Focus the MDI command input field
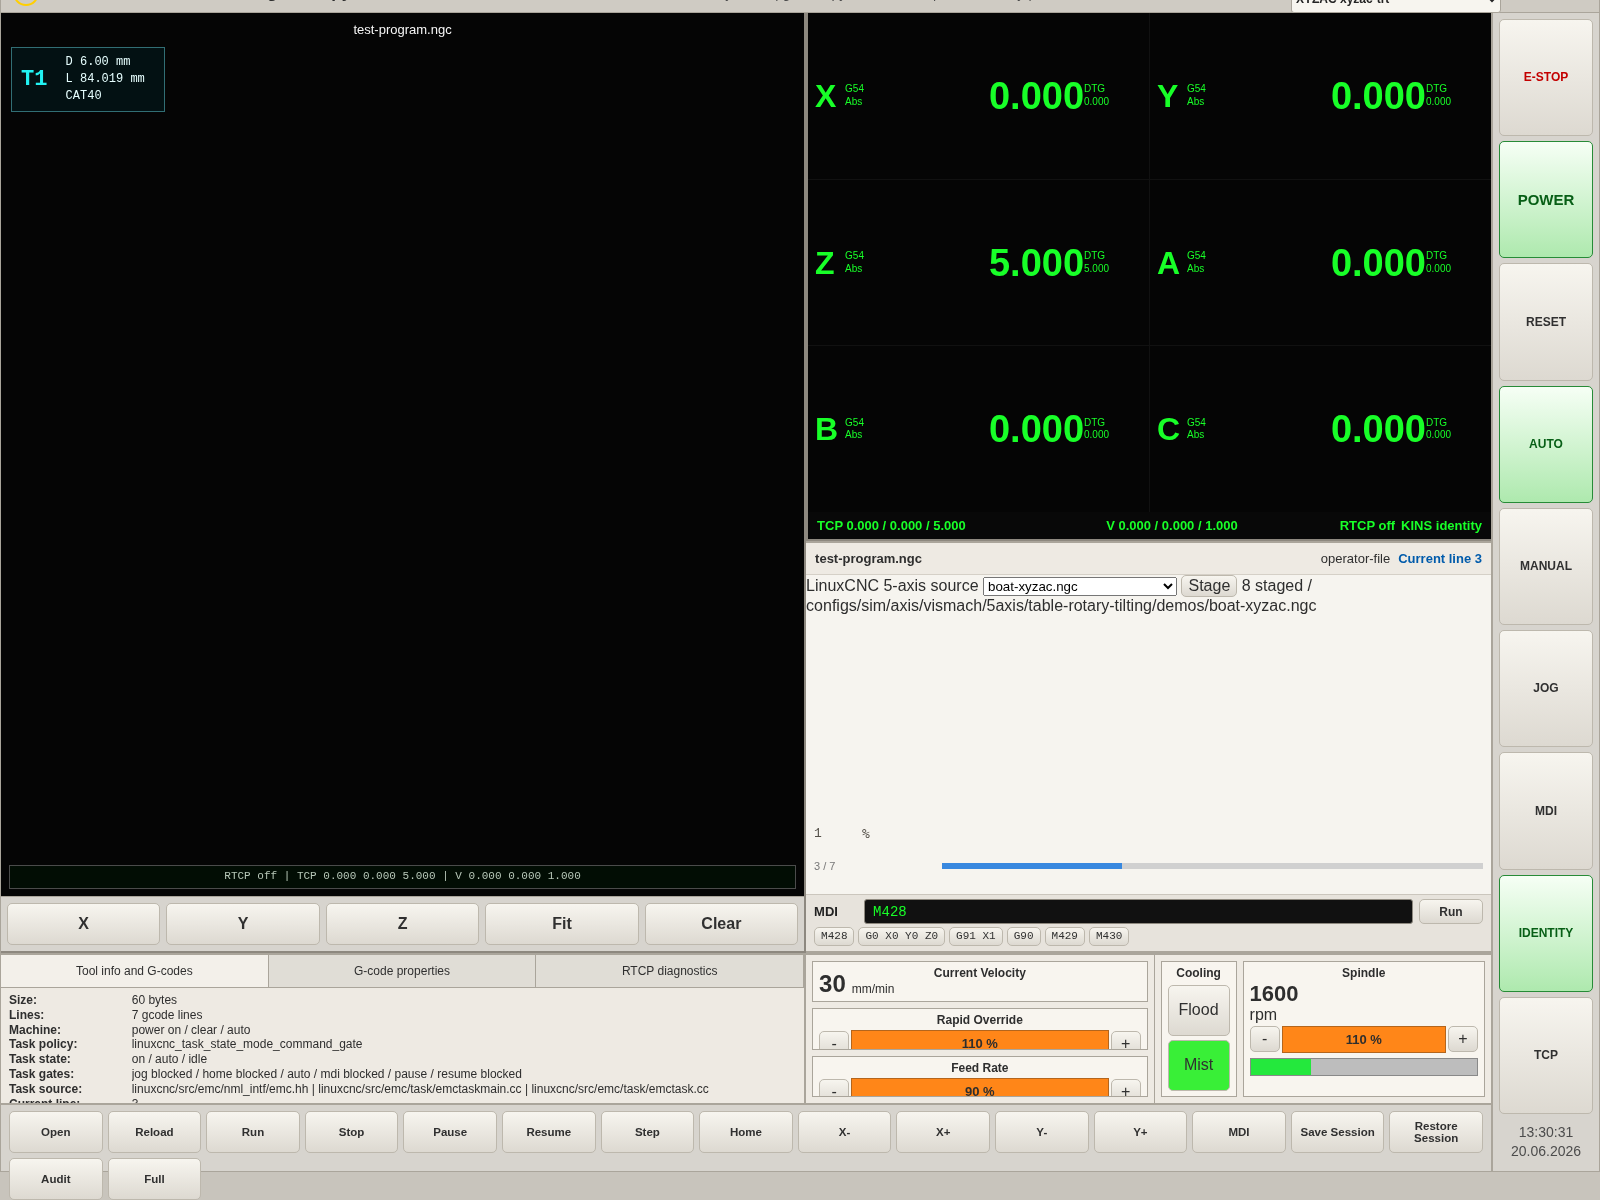 pyautogui.click(x=1138, y=912)
